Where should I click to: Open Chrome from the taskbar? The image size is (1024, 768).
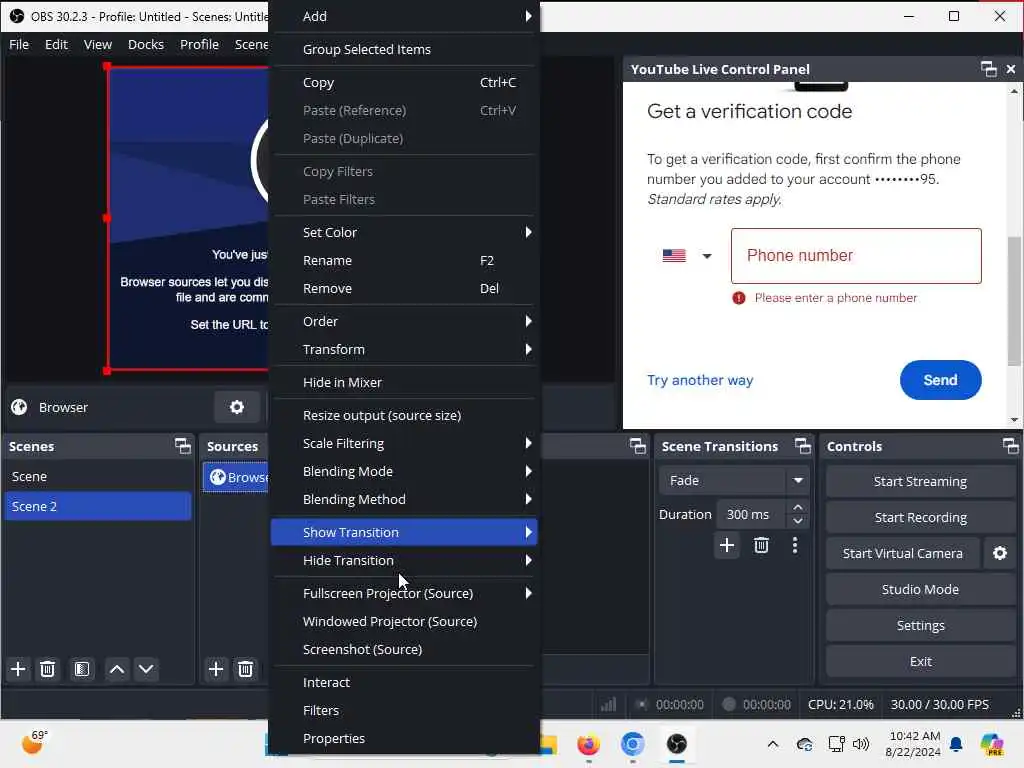(x=632, y=744)
